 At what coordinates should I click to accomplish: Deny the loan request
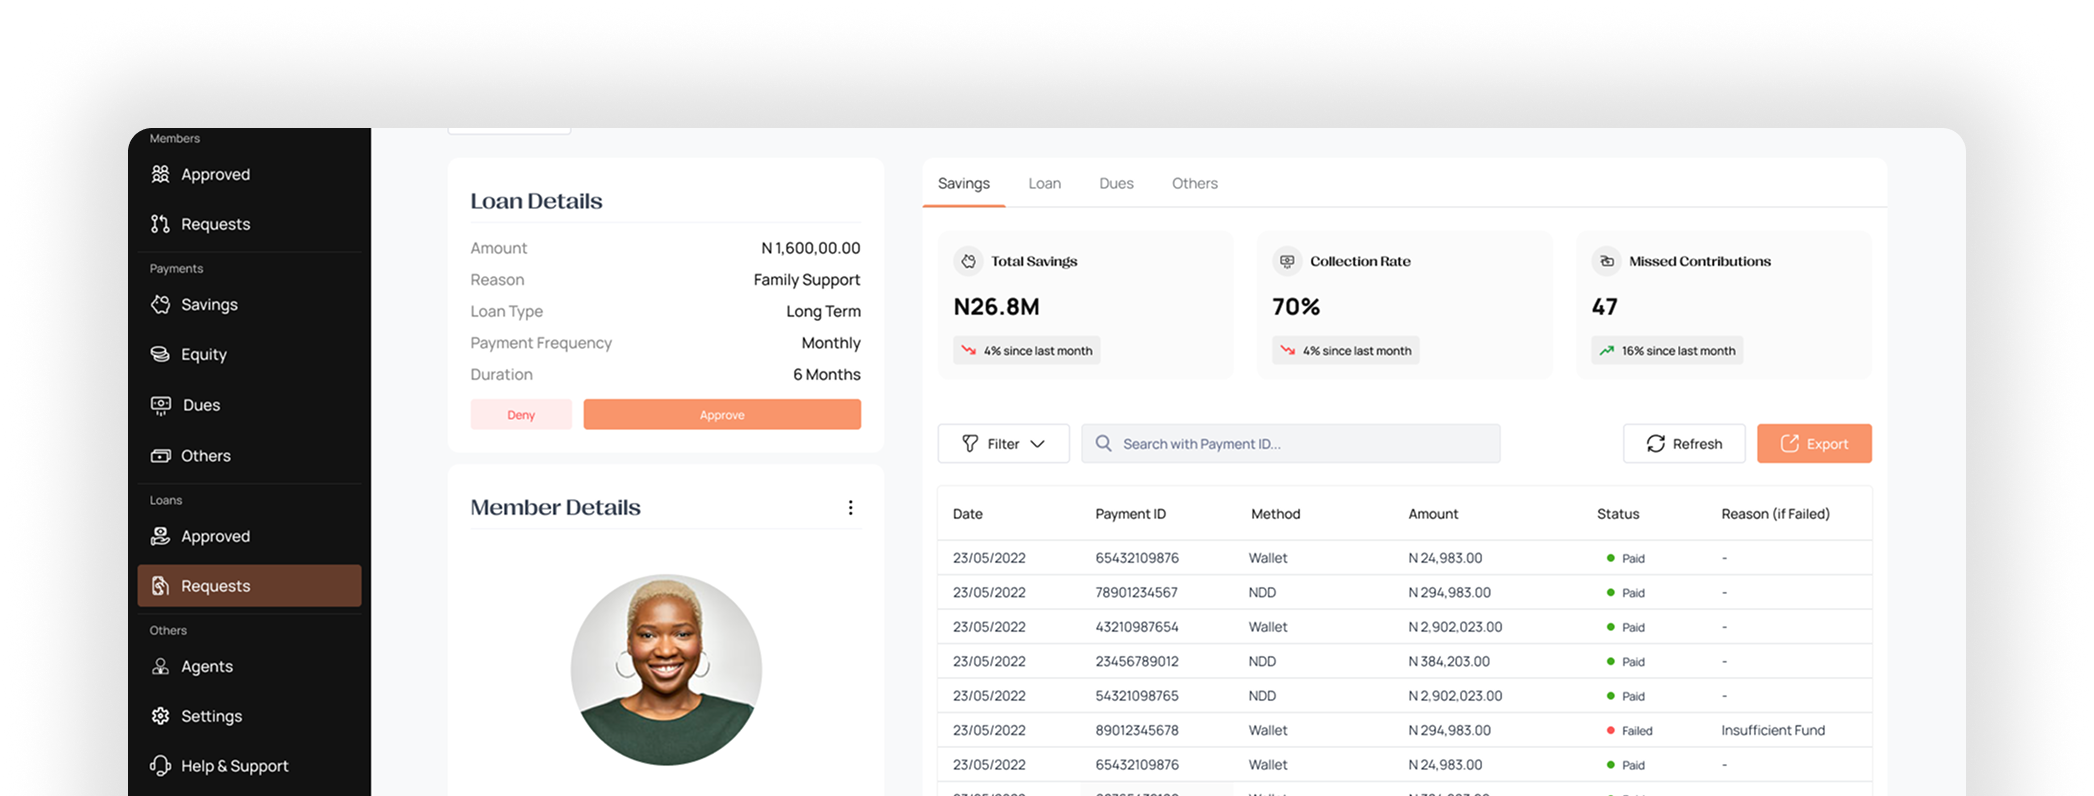pyautogui.click(x=521, y=415)
